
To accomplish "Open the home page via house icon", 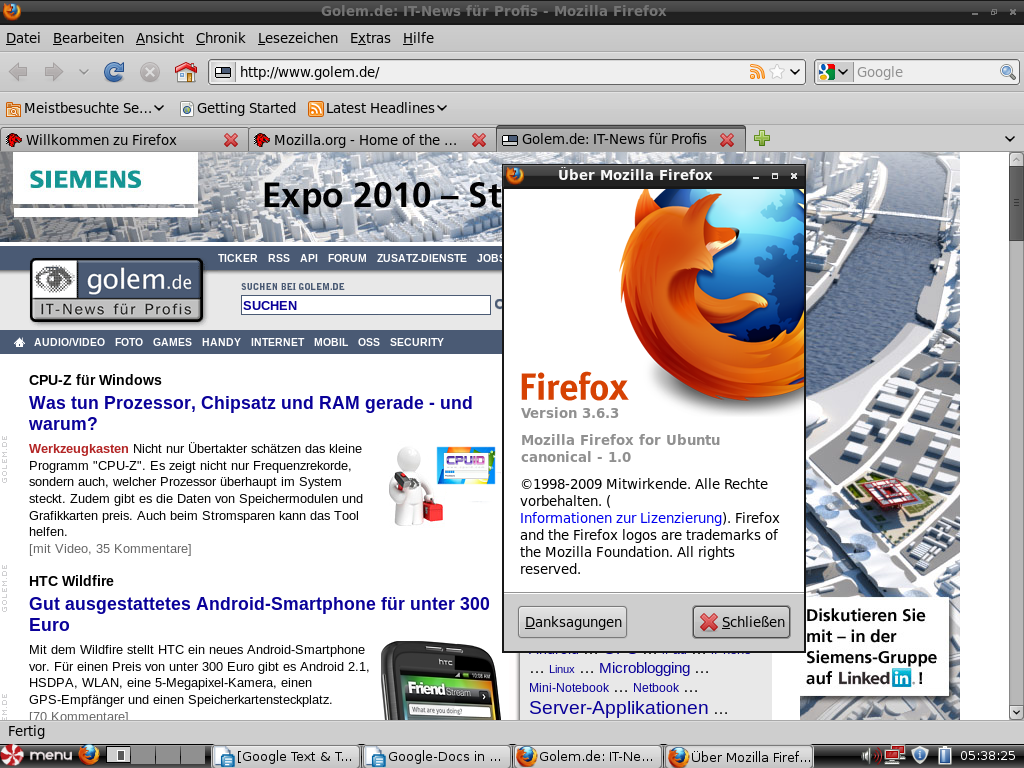I will click(187, 71).
